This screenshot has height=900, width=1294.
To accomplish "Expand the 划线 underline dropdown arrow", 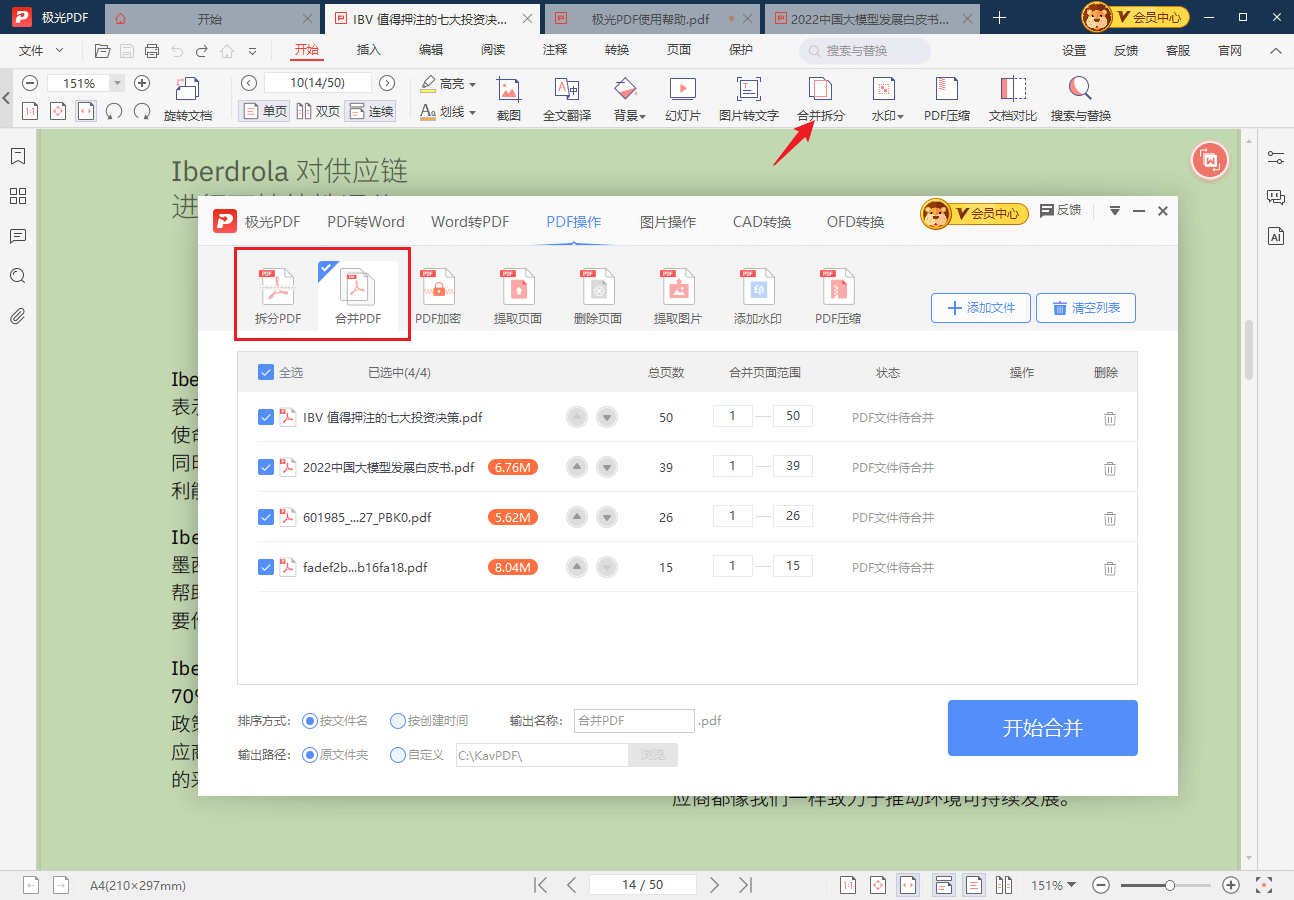I will coord(472,113).
